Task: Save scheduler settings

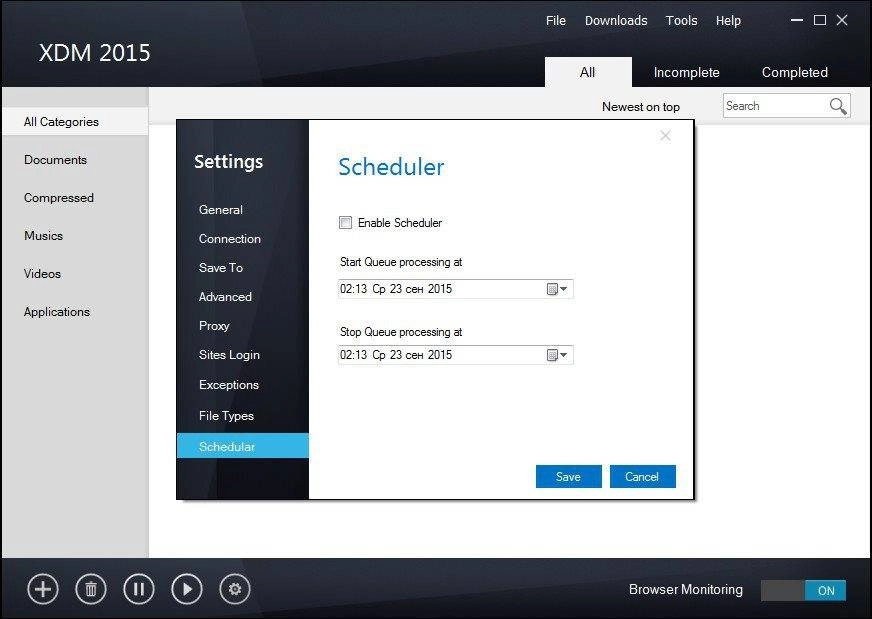Action: coord(568,477)
